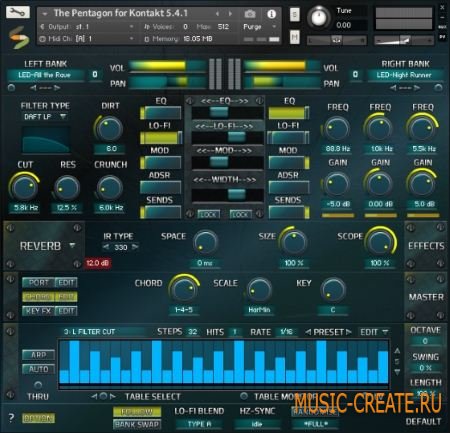Click the right LOCK button

[241, 214]
